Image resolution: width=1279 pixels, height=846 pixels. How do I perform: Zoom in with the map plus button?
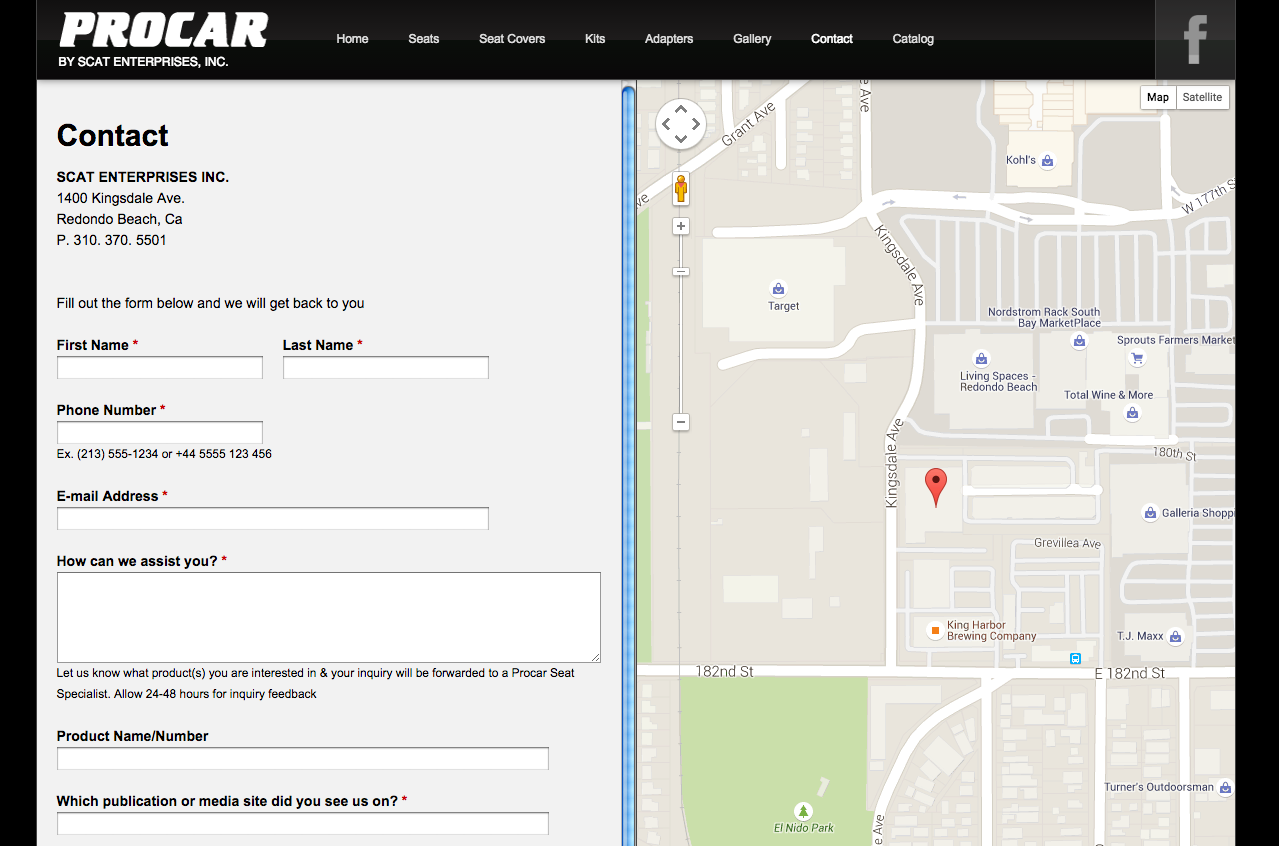tap(681, 227)
